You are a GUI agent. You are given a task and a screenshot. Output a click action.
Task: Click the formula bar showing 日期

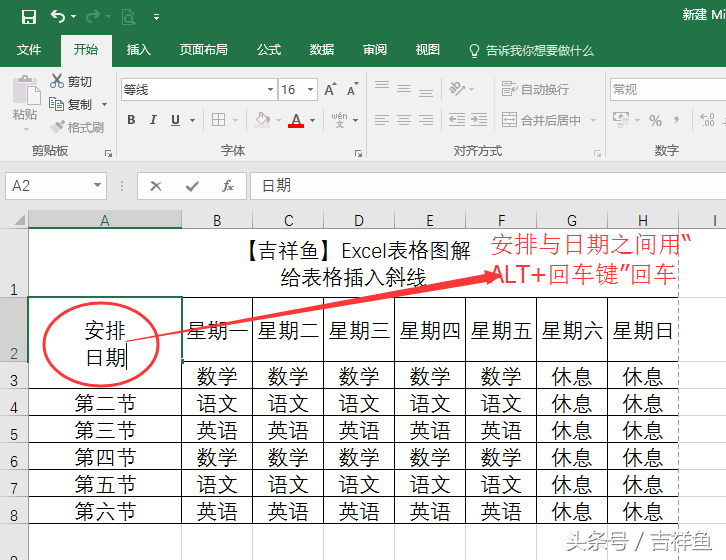488,186
